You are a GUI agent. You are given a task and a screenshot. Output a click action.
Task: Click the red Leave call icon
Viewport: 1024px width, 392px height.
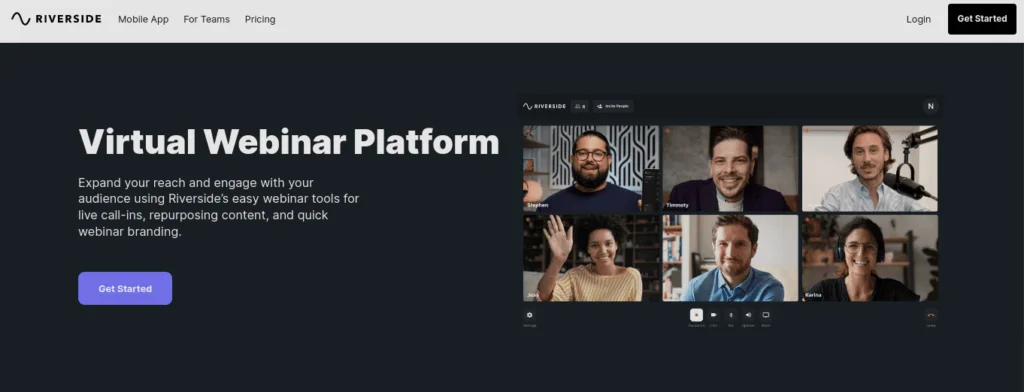tap(931, 315)
